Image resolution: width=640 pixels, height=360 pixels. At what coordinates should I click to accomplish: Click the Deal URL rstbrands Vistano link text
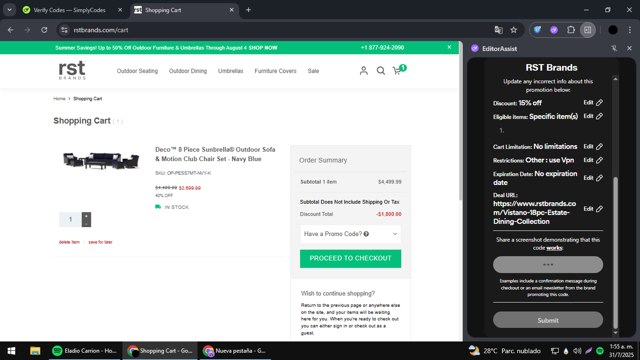534,212
